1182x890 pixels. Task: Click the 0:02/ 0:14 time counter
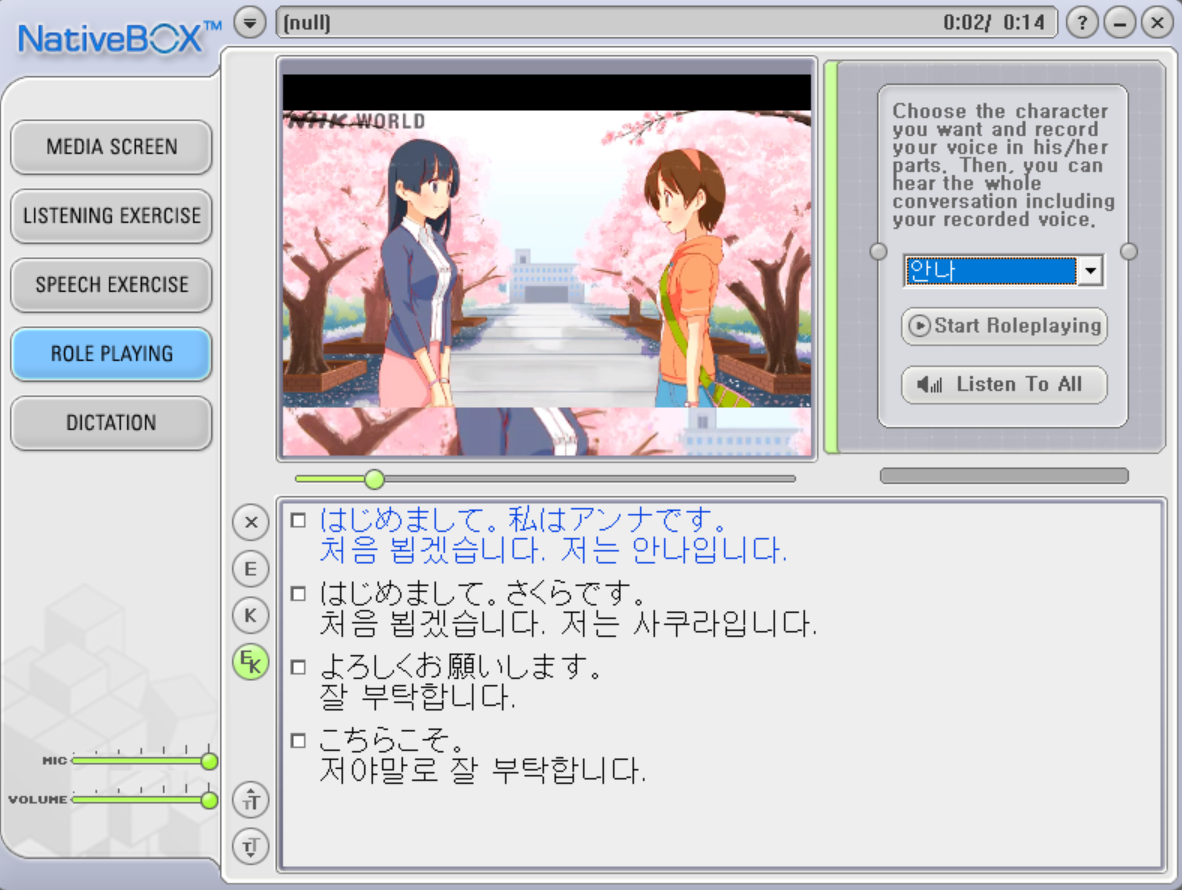[994, 23]
